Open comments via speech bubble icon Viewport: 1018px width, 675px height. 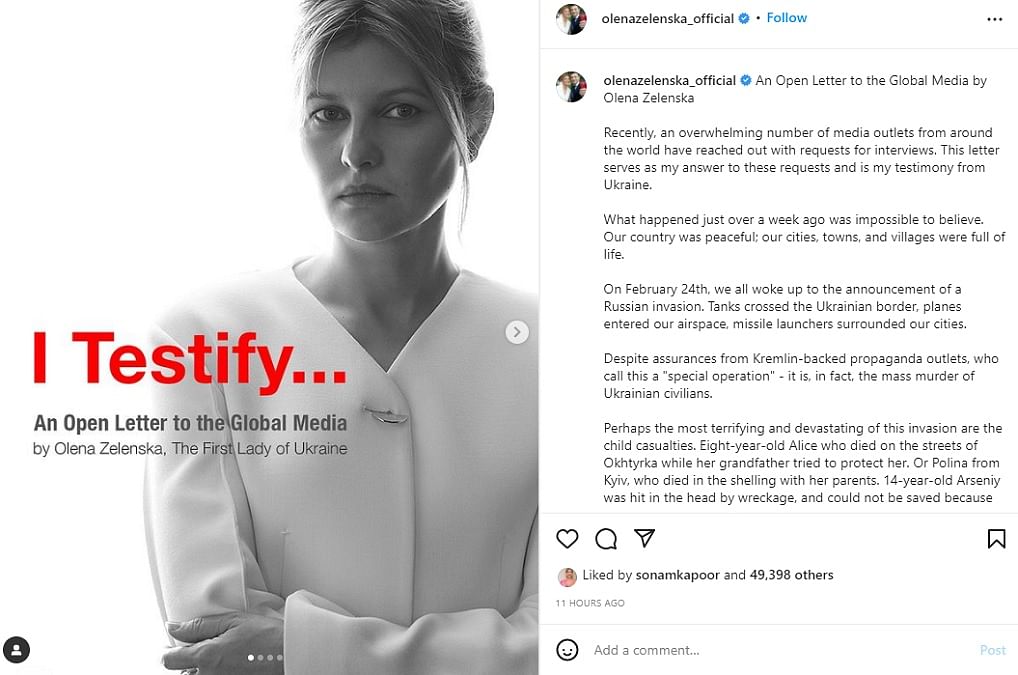pyautogui.click(x=606, y=539)
